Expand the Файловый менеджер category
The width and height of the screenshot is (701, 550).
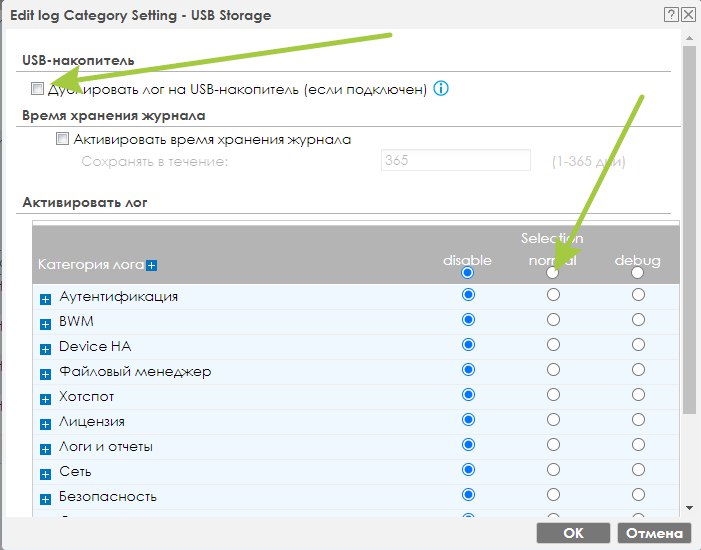click(x=46, y=373)
